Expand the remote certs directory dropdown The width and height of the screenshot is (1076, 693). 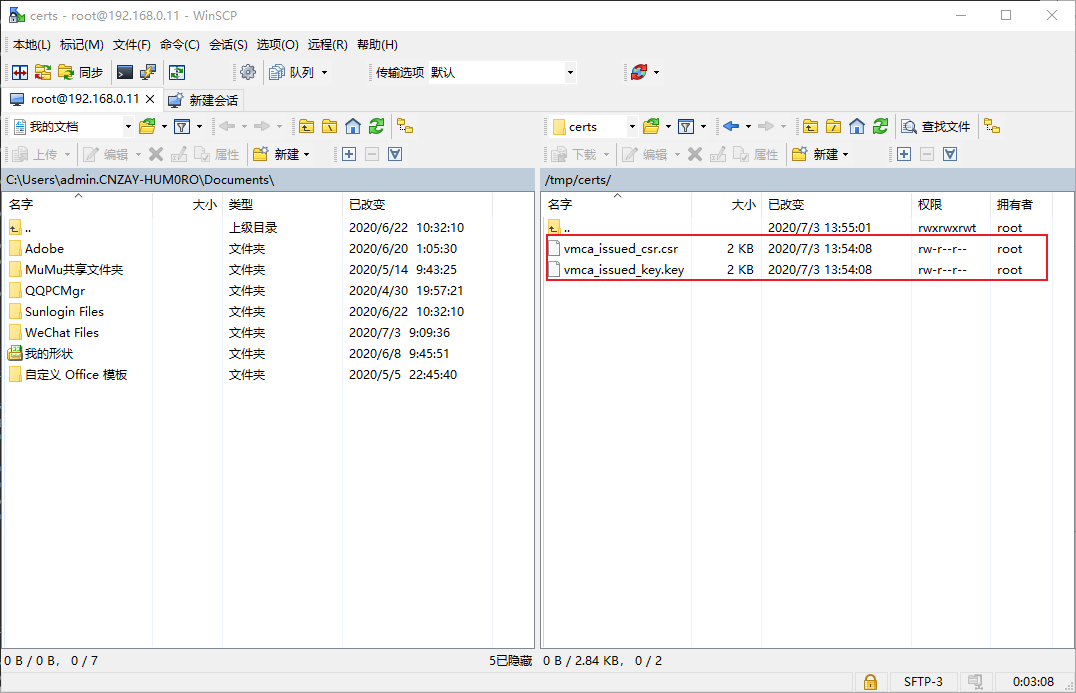pos(633,126)
